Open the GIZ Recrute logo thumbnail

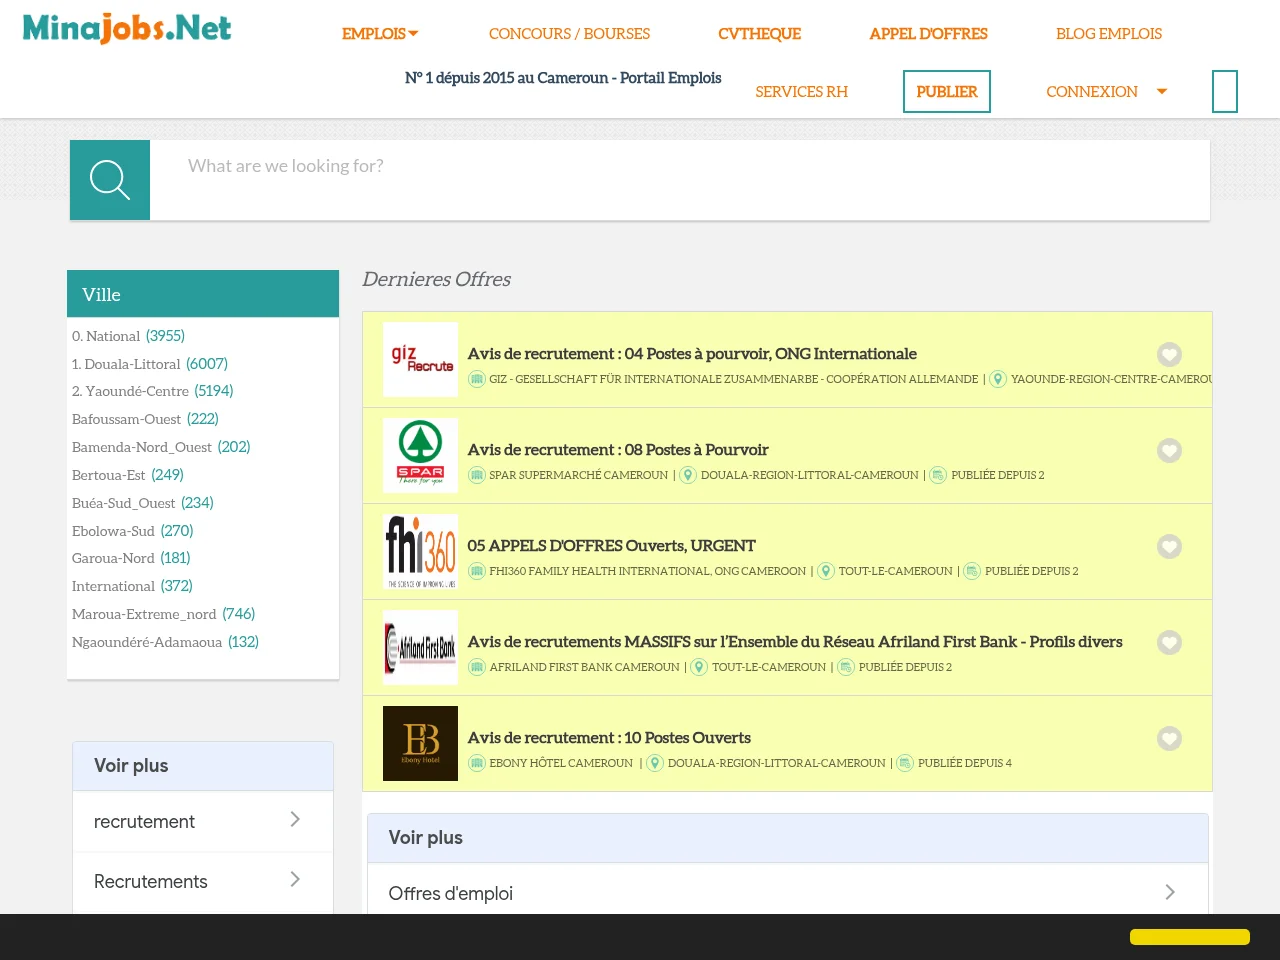click(420, 359)
